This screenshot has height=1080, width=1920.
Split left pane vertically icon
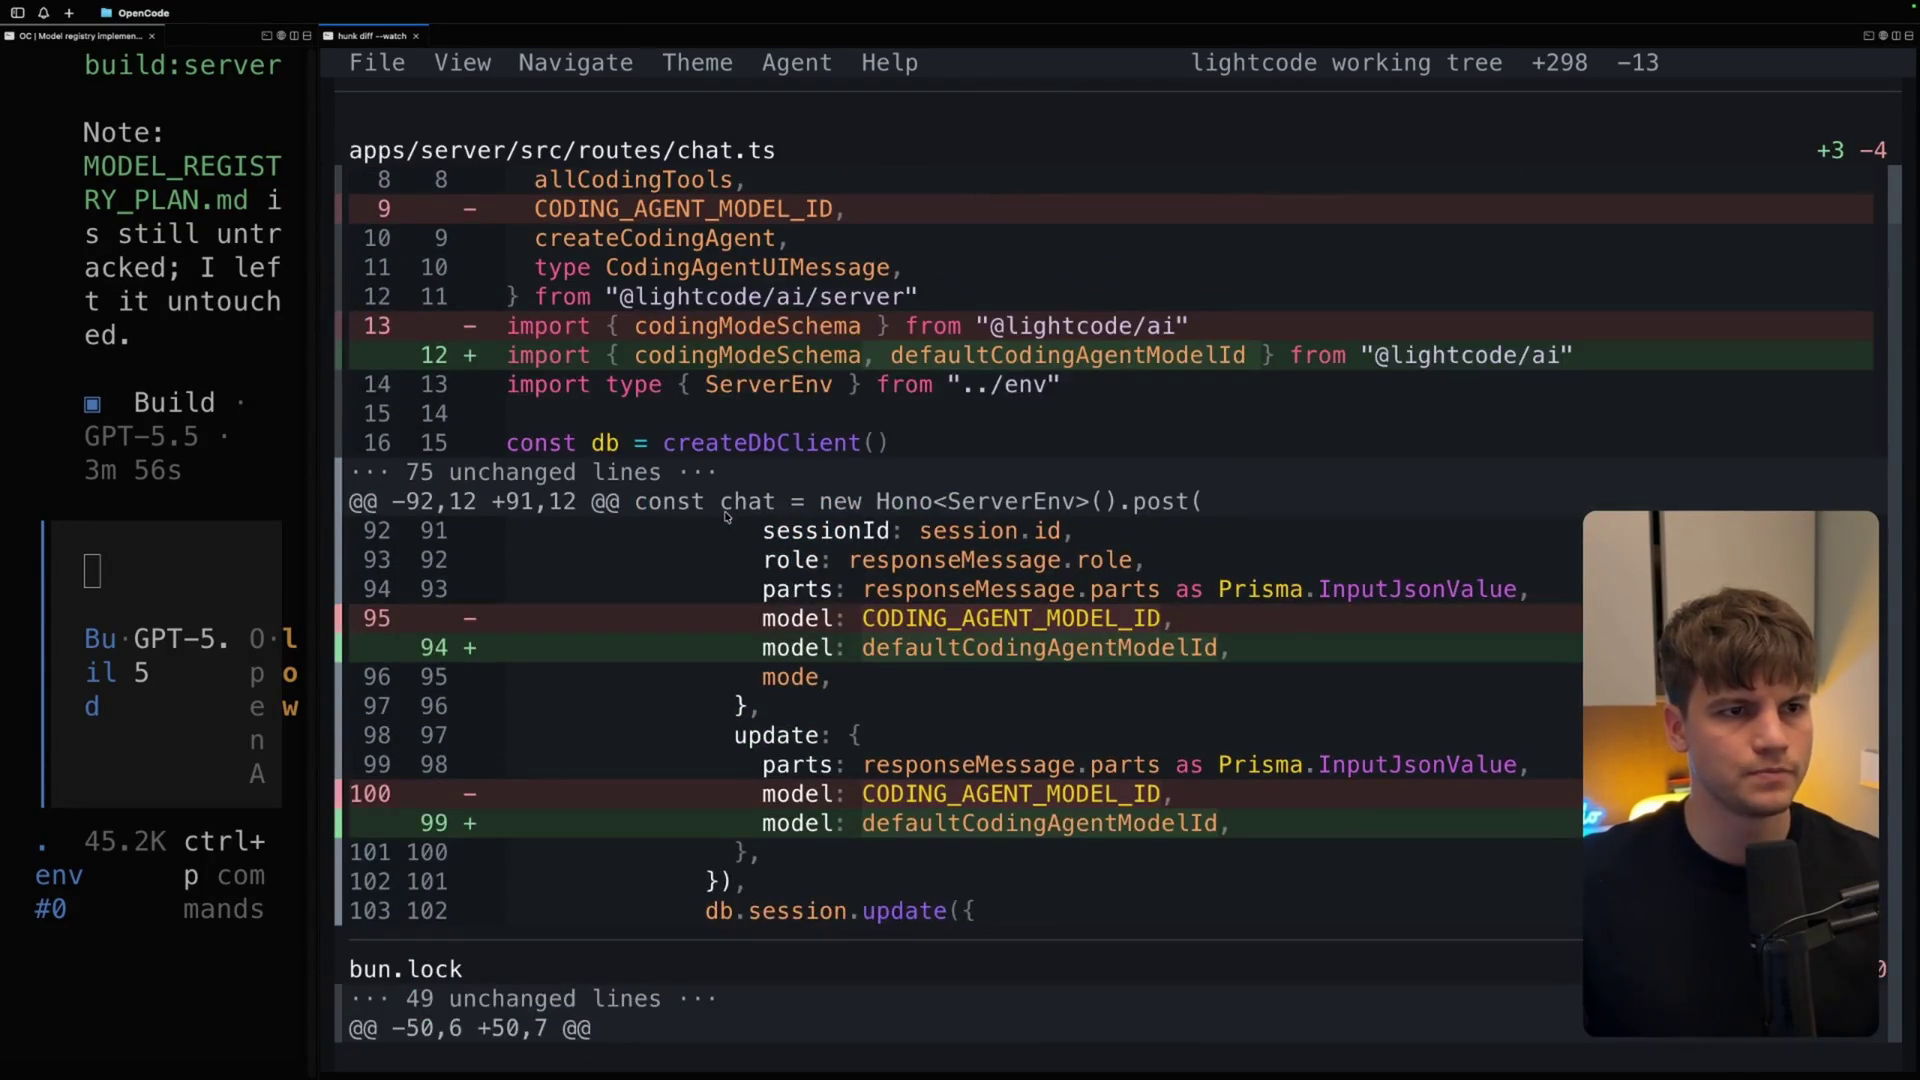coord(294,36)
